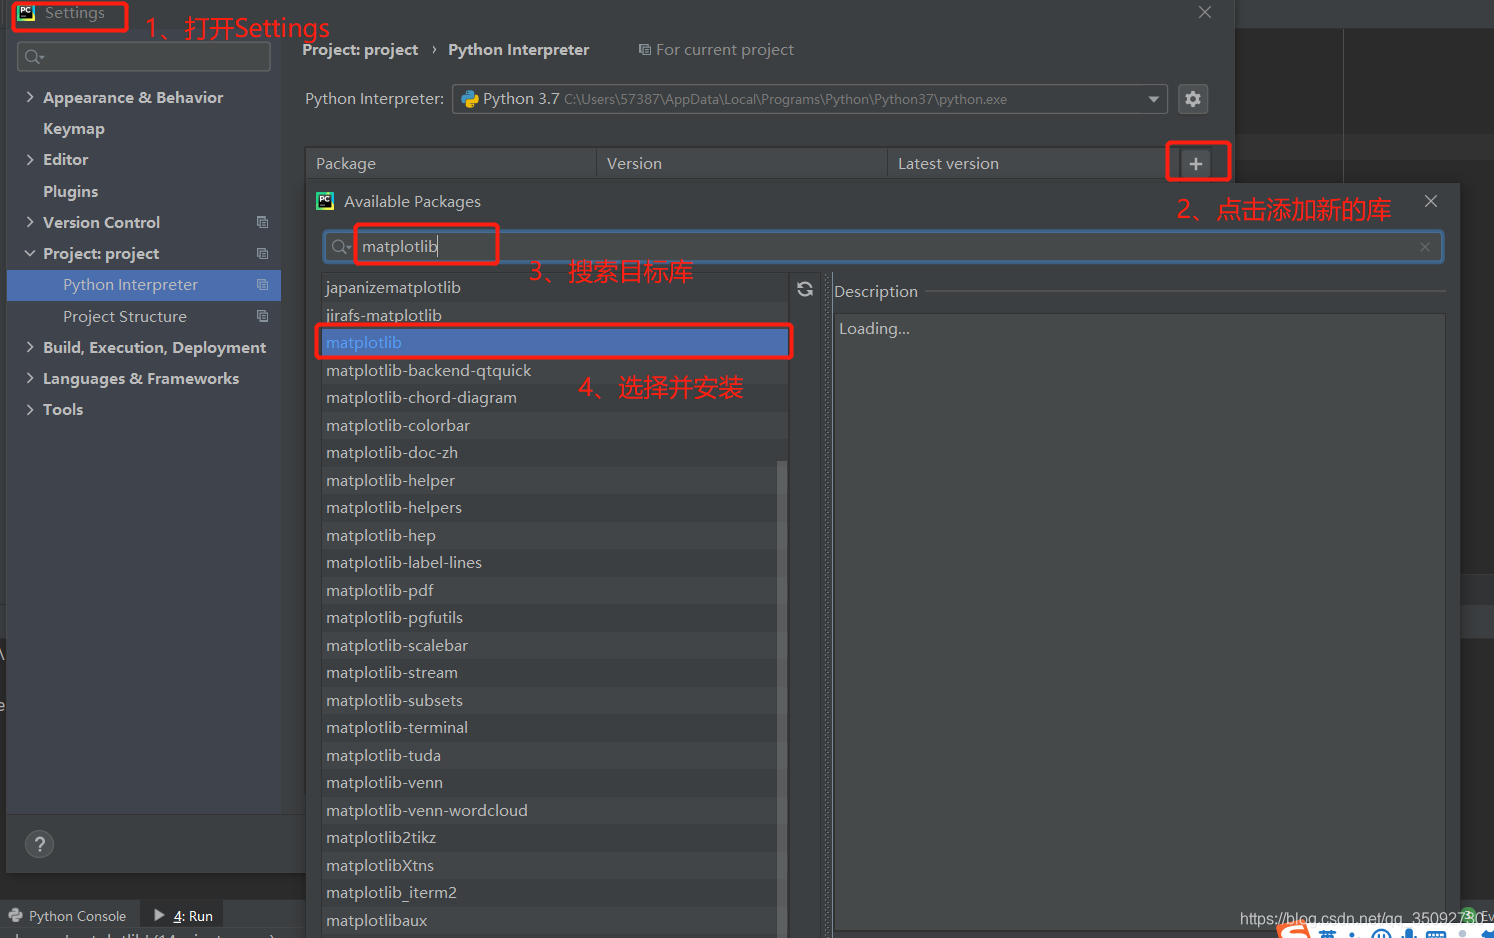Expand Appearance & Behavior section
Image resolution: width=1494 pixels, height=938 pixels.
30,97
